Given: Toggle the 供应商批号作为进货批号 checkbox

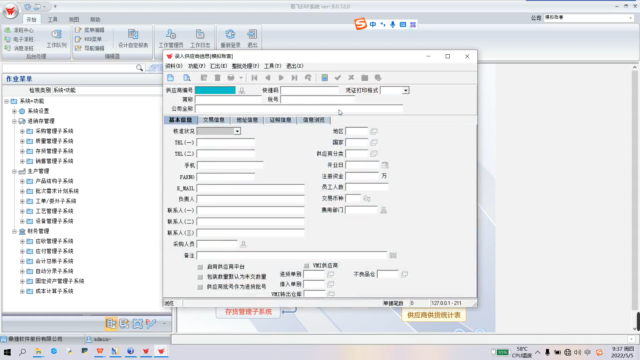Looking at the screenshot, I should point(200,287).
